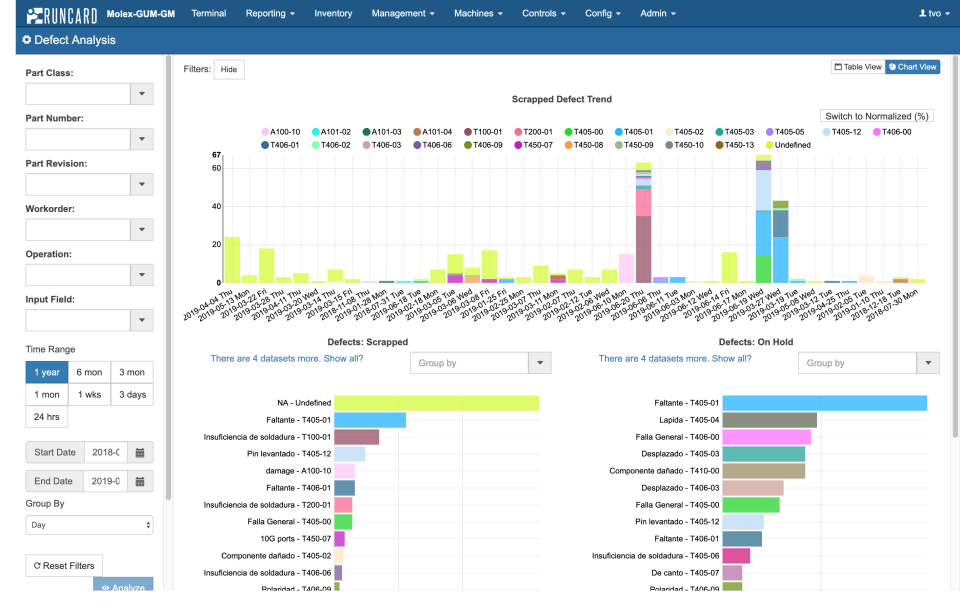The width and height of the screenshot is (960, 609).
Task: Click the main page scrollbar
Action: click(956, 245)
